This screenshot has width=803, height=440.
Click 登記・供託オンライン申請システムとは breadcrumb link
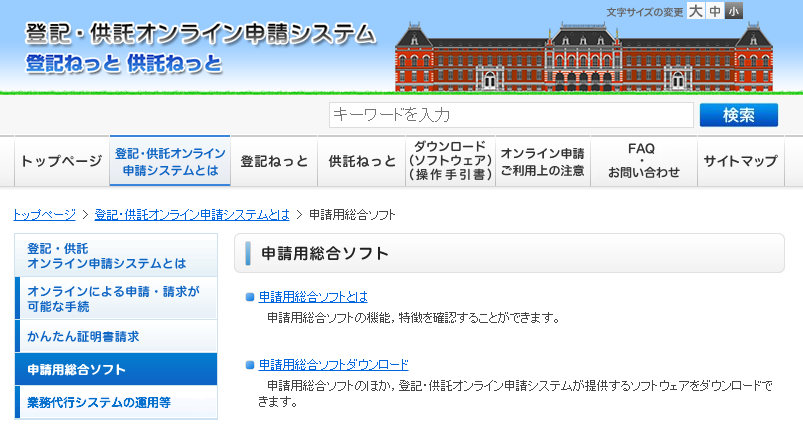pos(192,215)
